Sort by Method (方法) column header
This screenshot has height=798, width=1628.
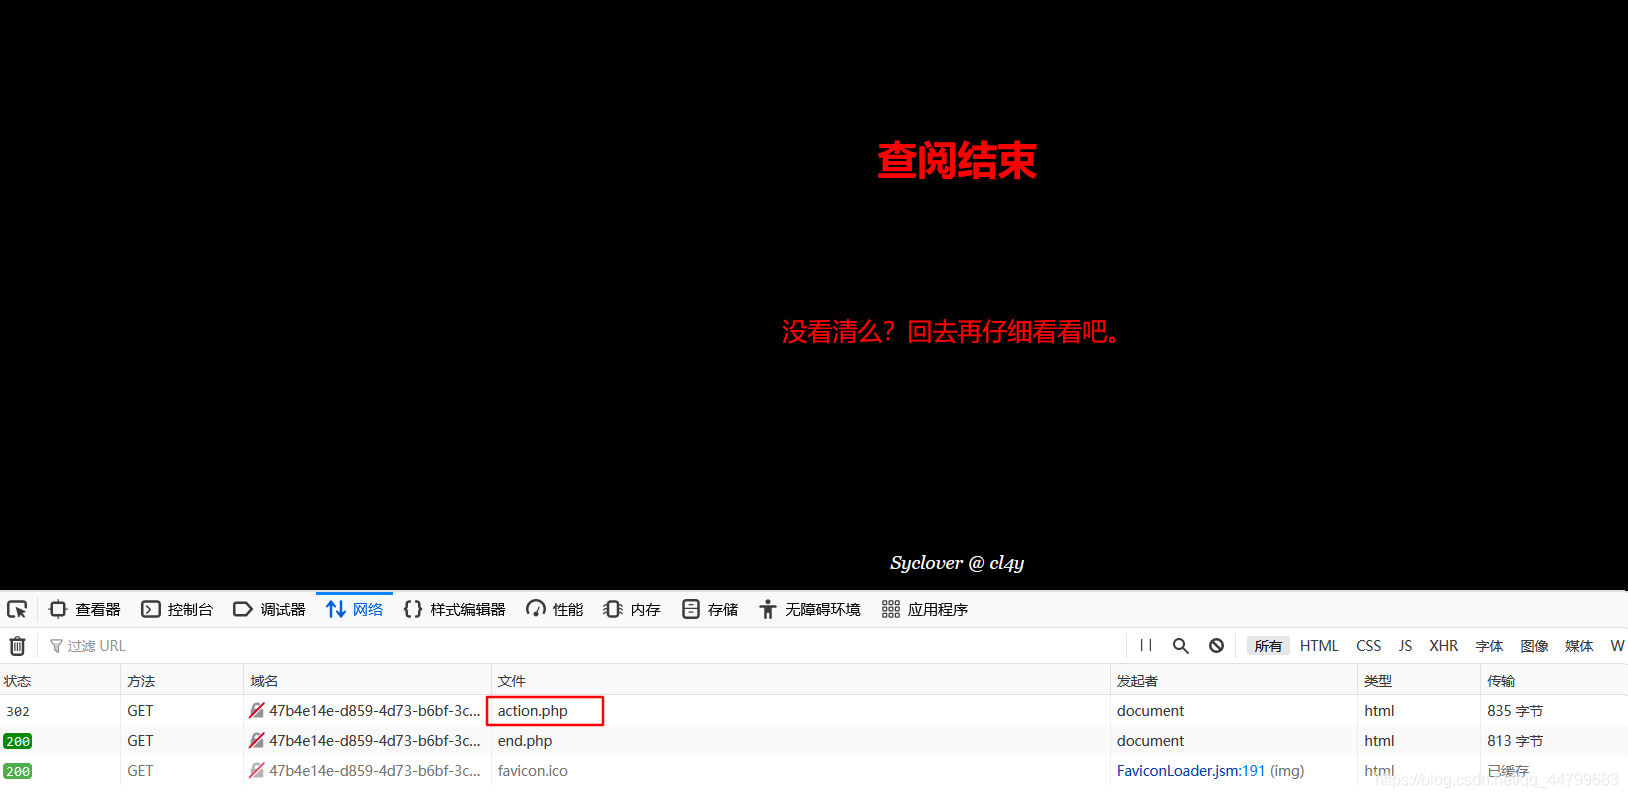(x=182, y=681)
